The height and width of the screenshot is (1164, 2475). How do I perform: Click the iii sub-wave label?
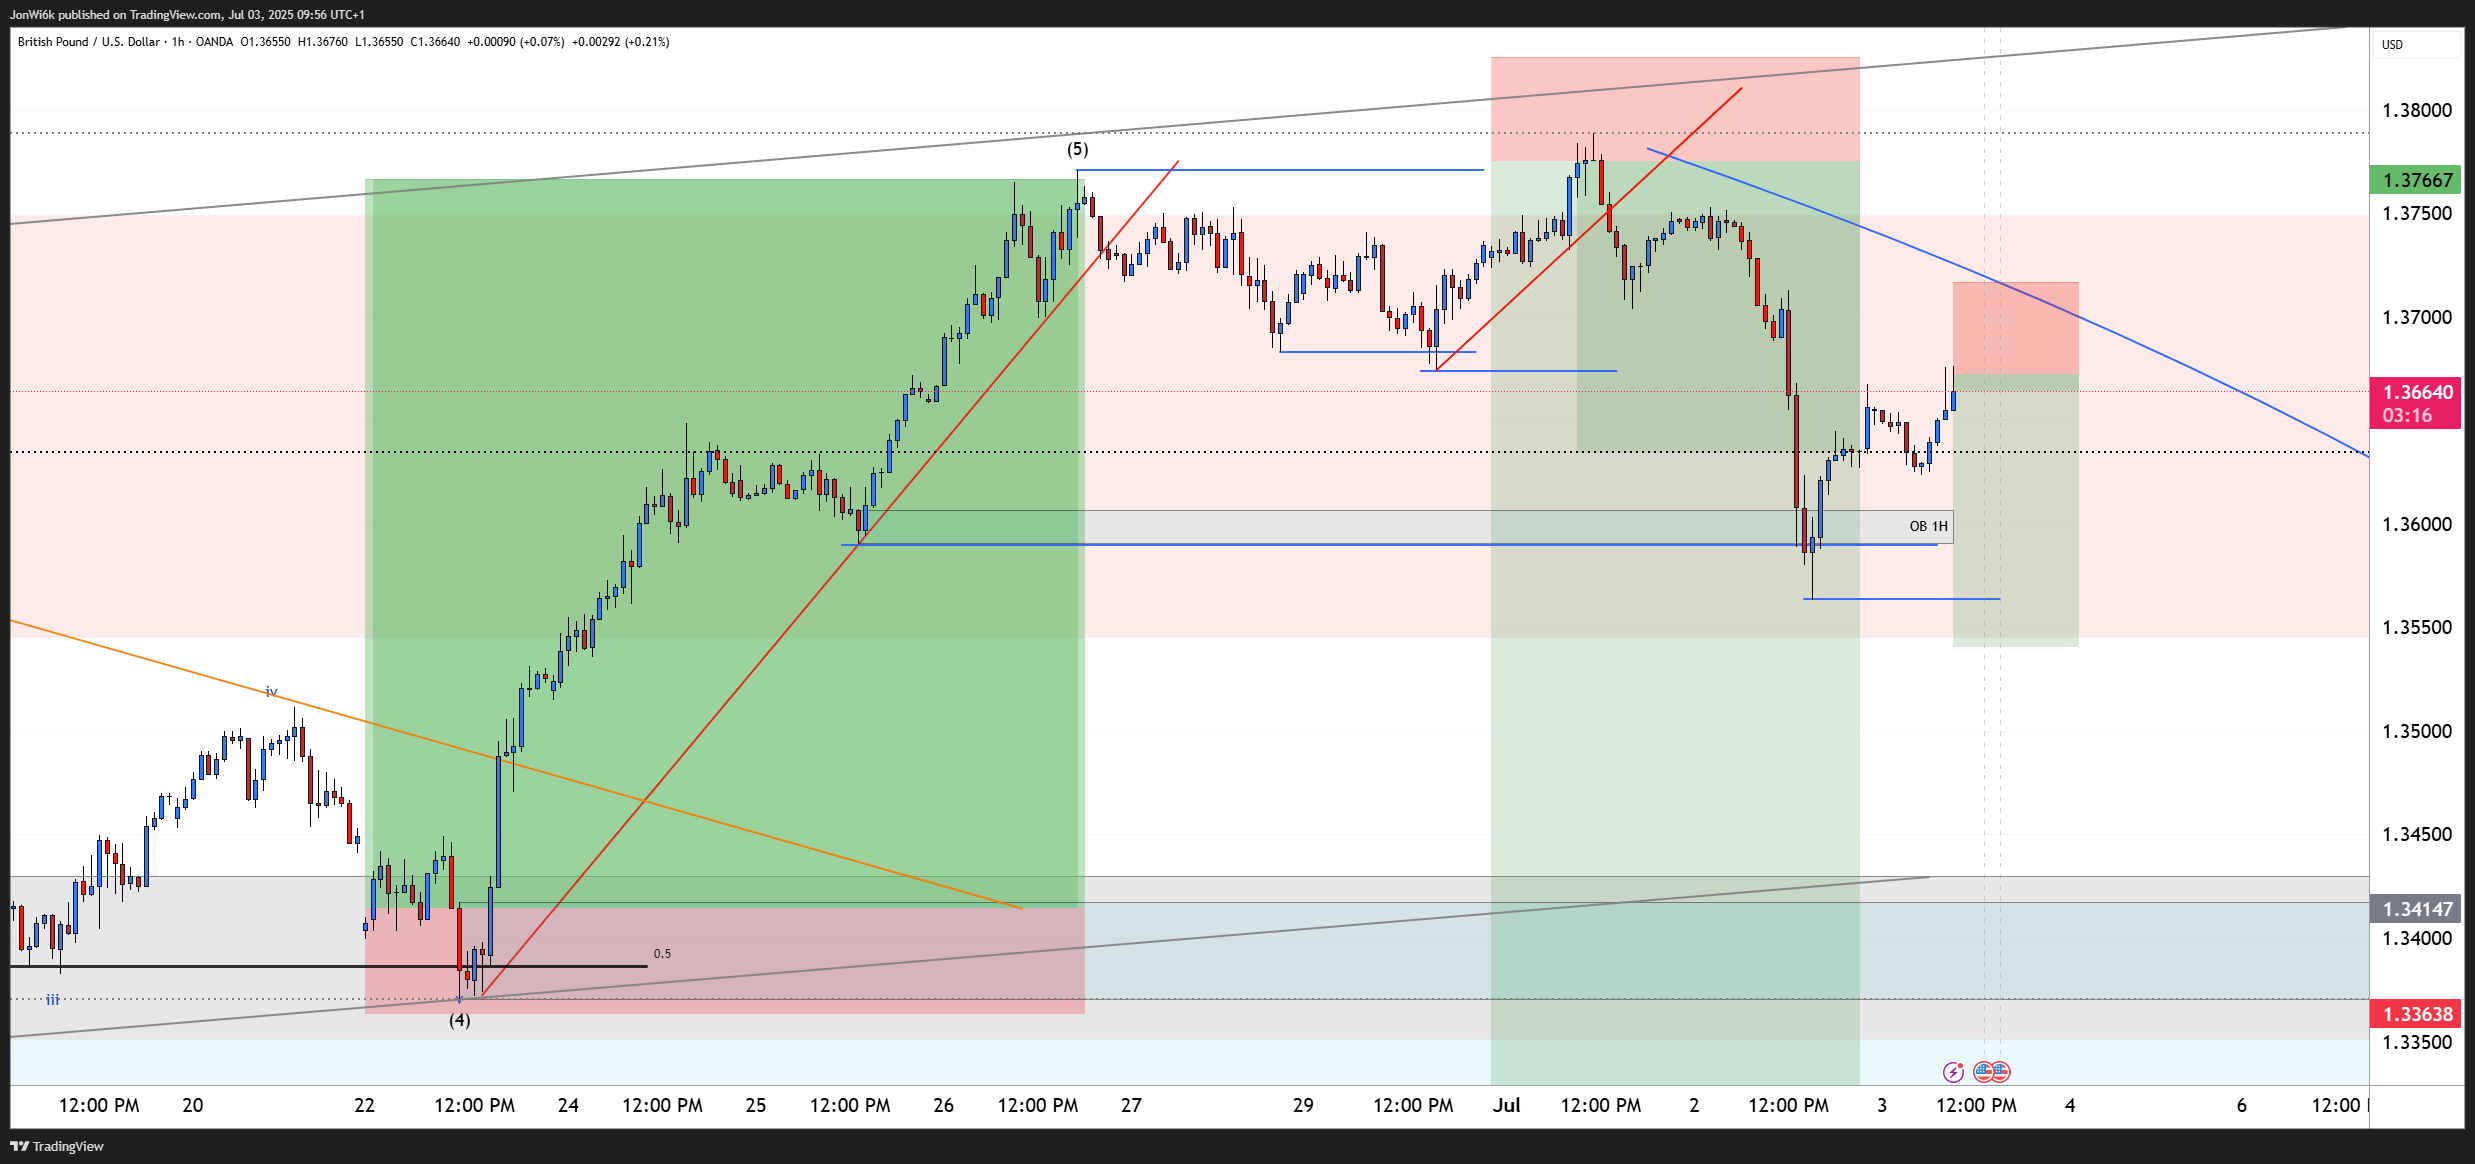coord(52,999)
